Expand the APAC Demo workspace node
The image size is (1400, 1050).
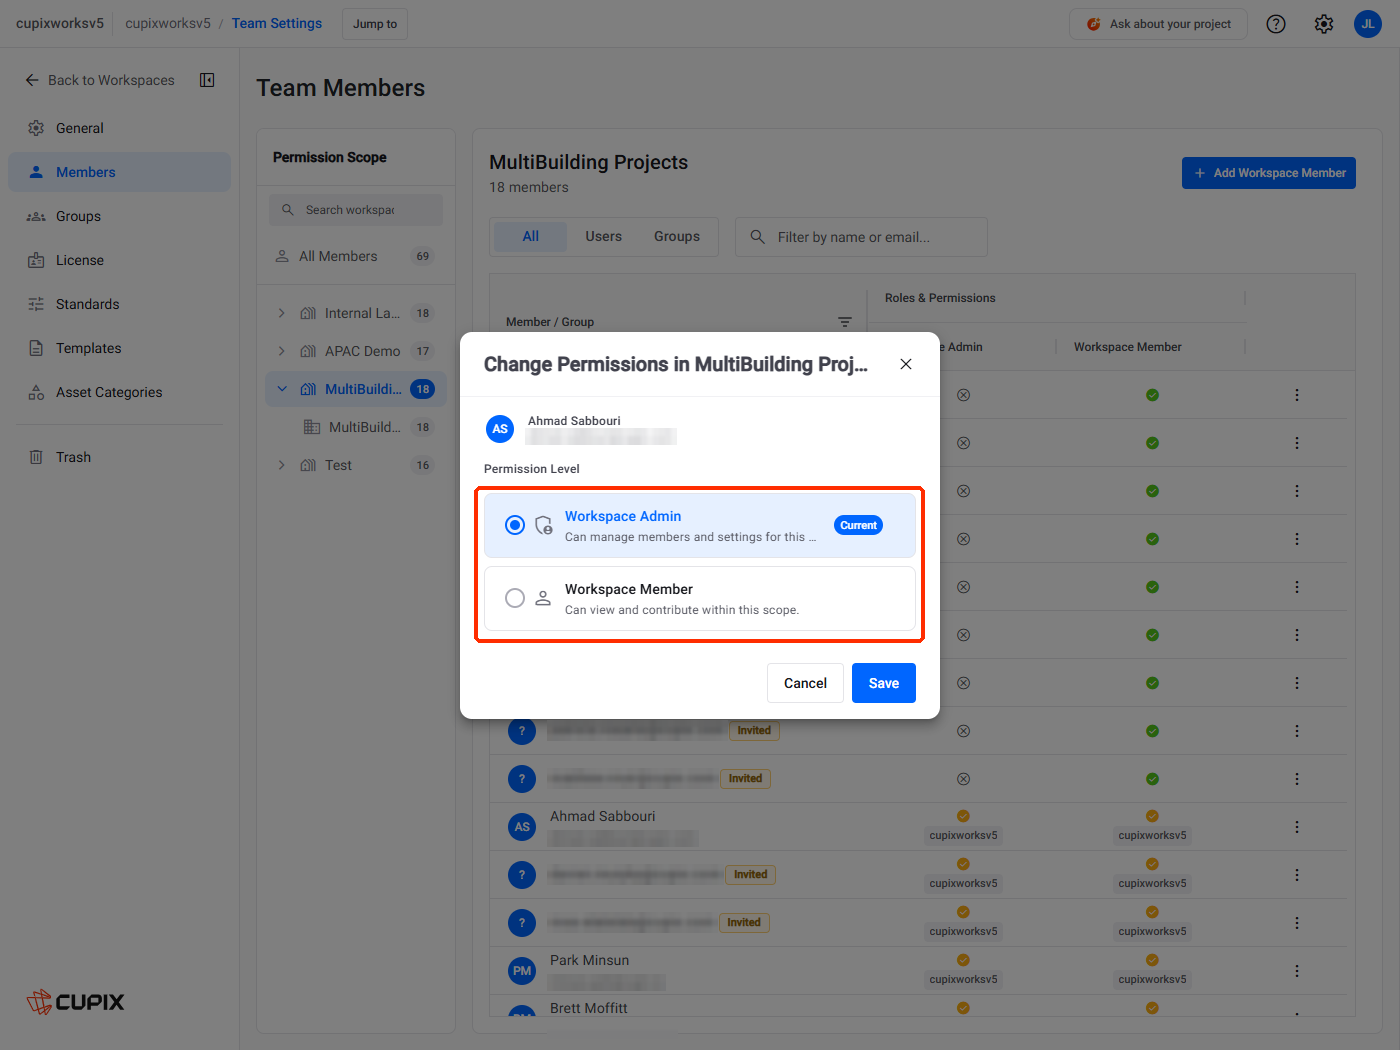(x=282, y=351)
